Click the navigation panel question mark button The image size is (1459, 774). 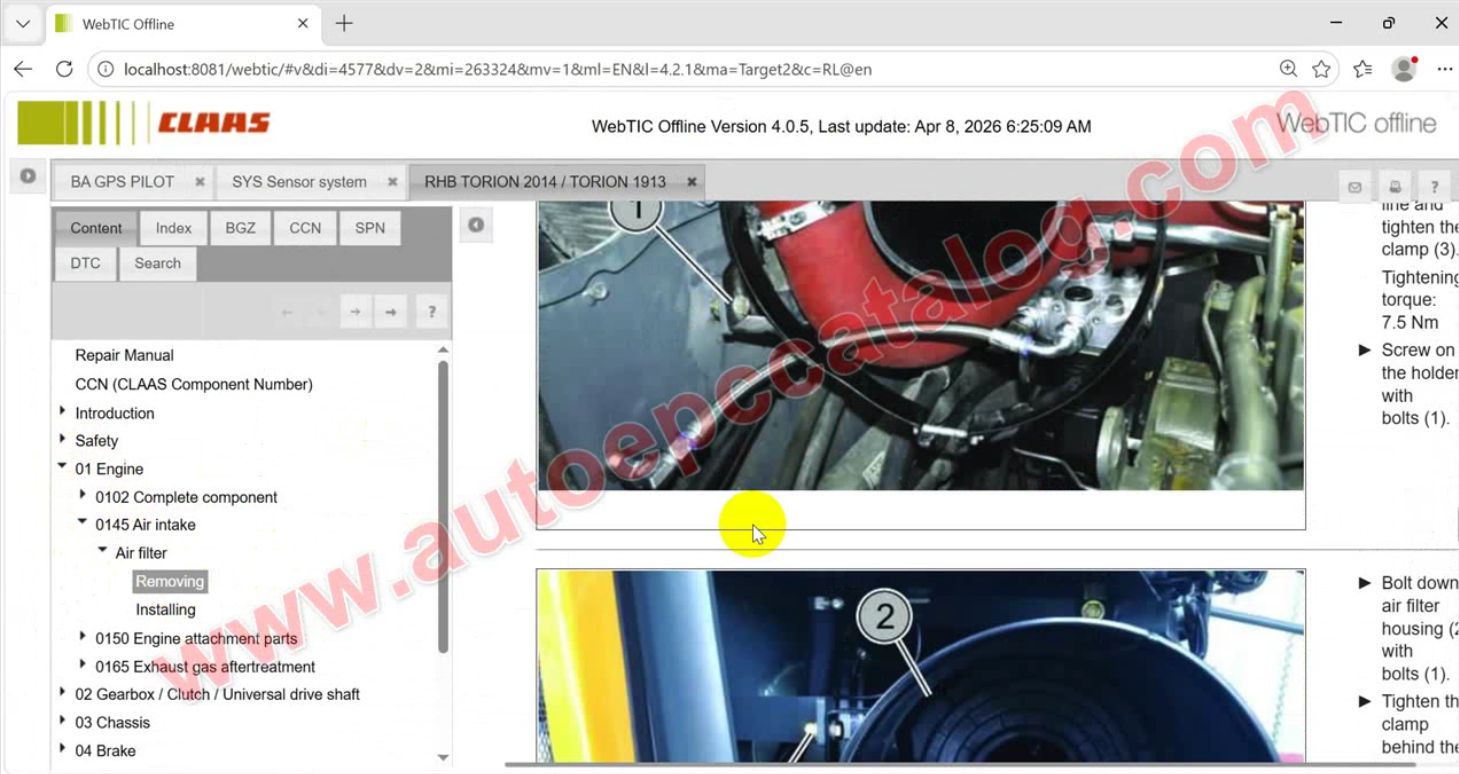(431, 312)
